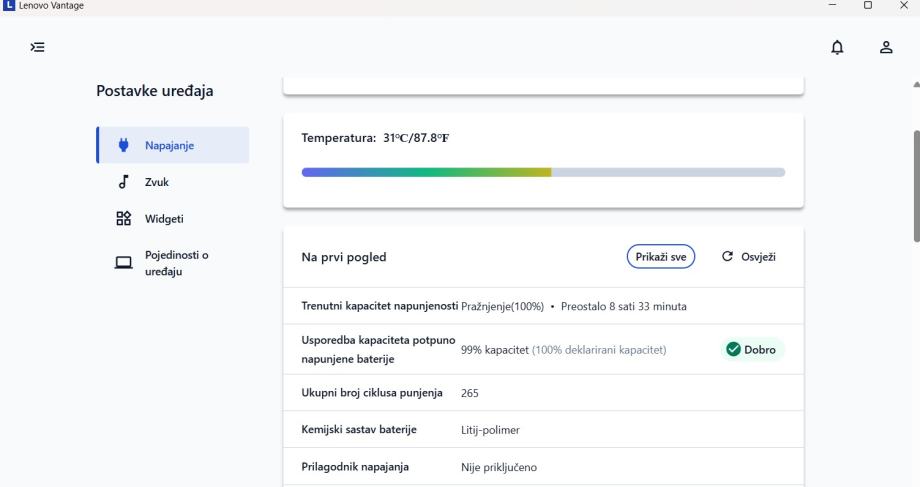Click the Osvježi button label
The height and width of the screenshot is (487, 920).
tap(757, 257)
